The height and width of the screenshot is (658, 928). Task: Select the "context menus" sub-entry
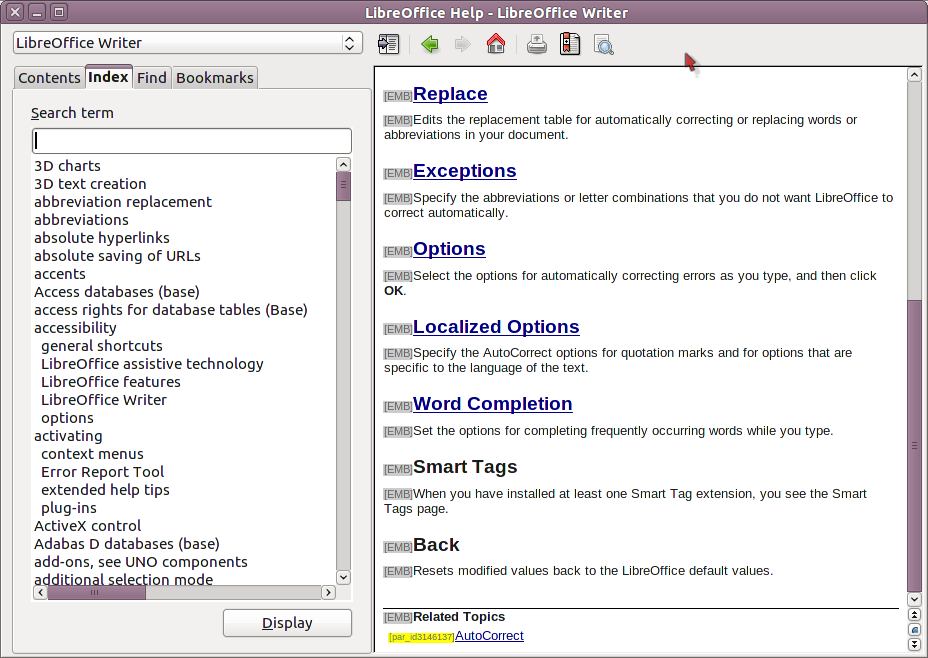pos(92,454)
